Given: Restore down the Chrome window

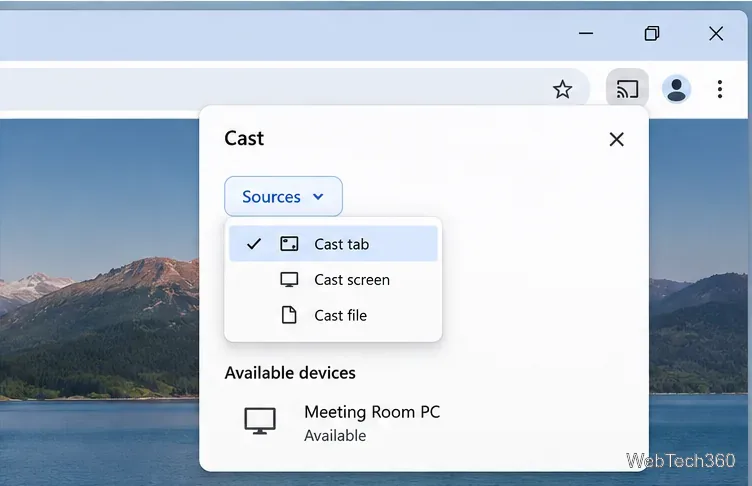Looking at the screenshot, I should [x=651, y=34].
